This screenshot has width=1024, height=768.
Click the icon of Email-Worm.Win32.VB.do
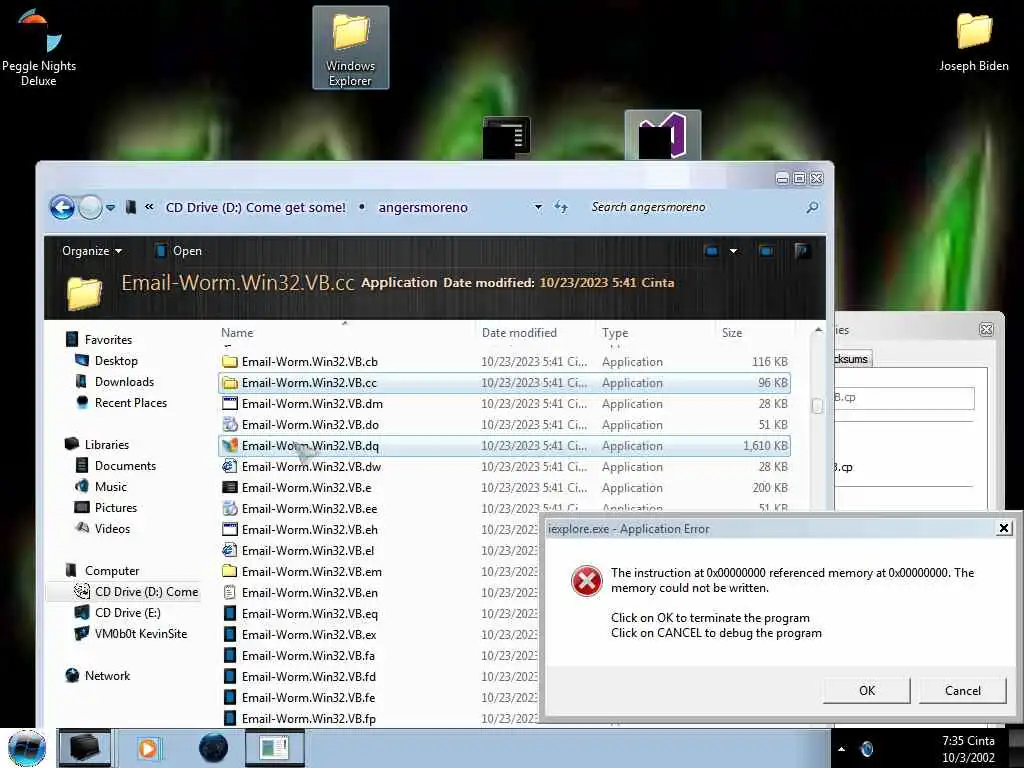coord(230,424)
